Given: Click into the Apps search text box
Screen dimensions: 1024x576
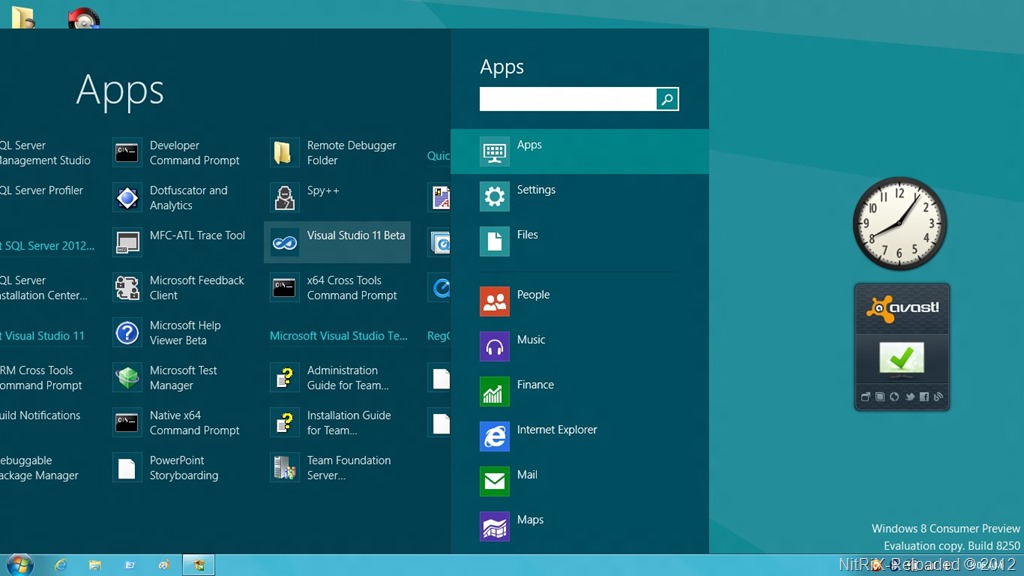Looking at the screenshot, I should click(x=567, y=99).
